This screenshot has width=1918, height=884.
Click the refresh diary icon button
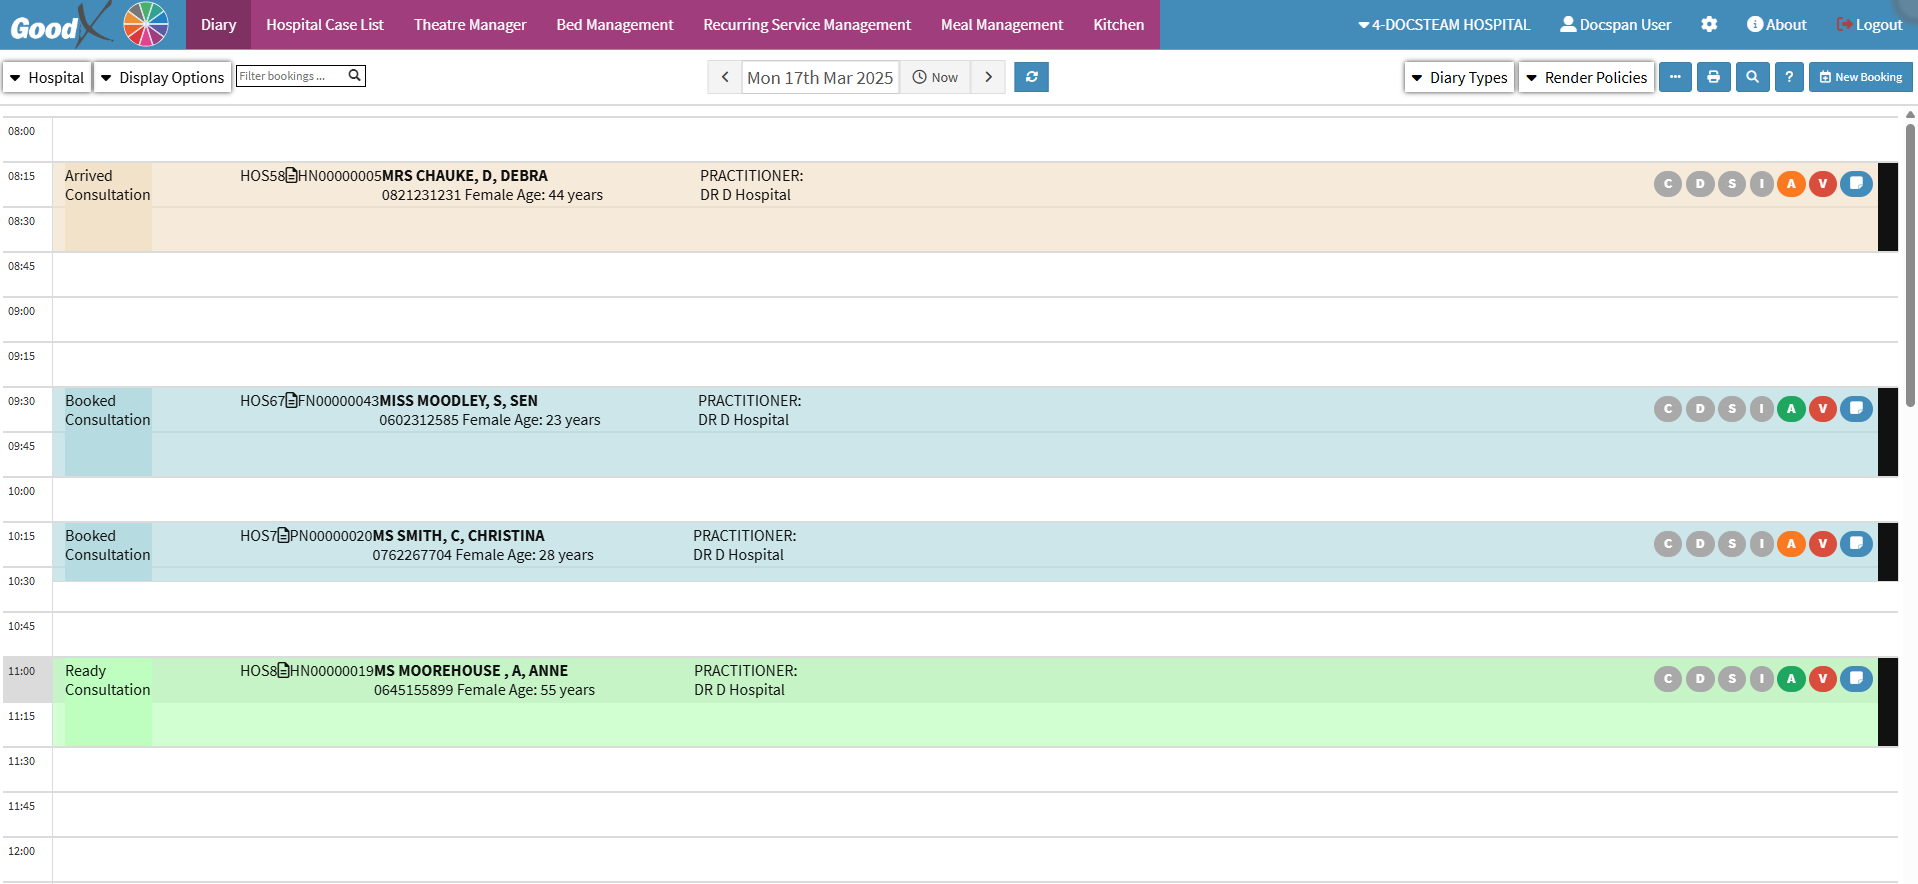(1031, 77)
